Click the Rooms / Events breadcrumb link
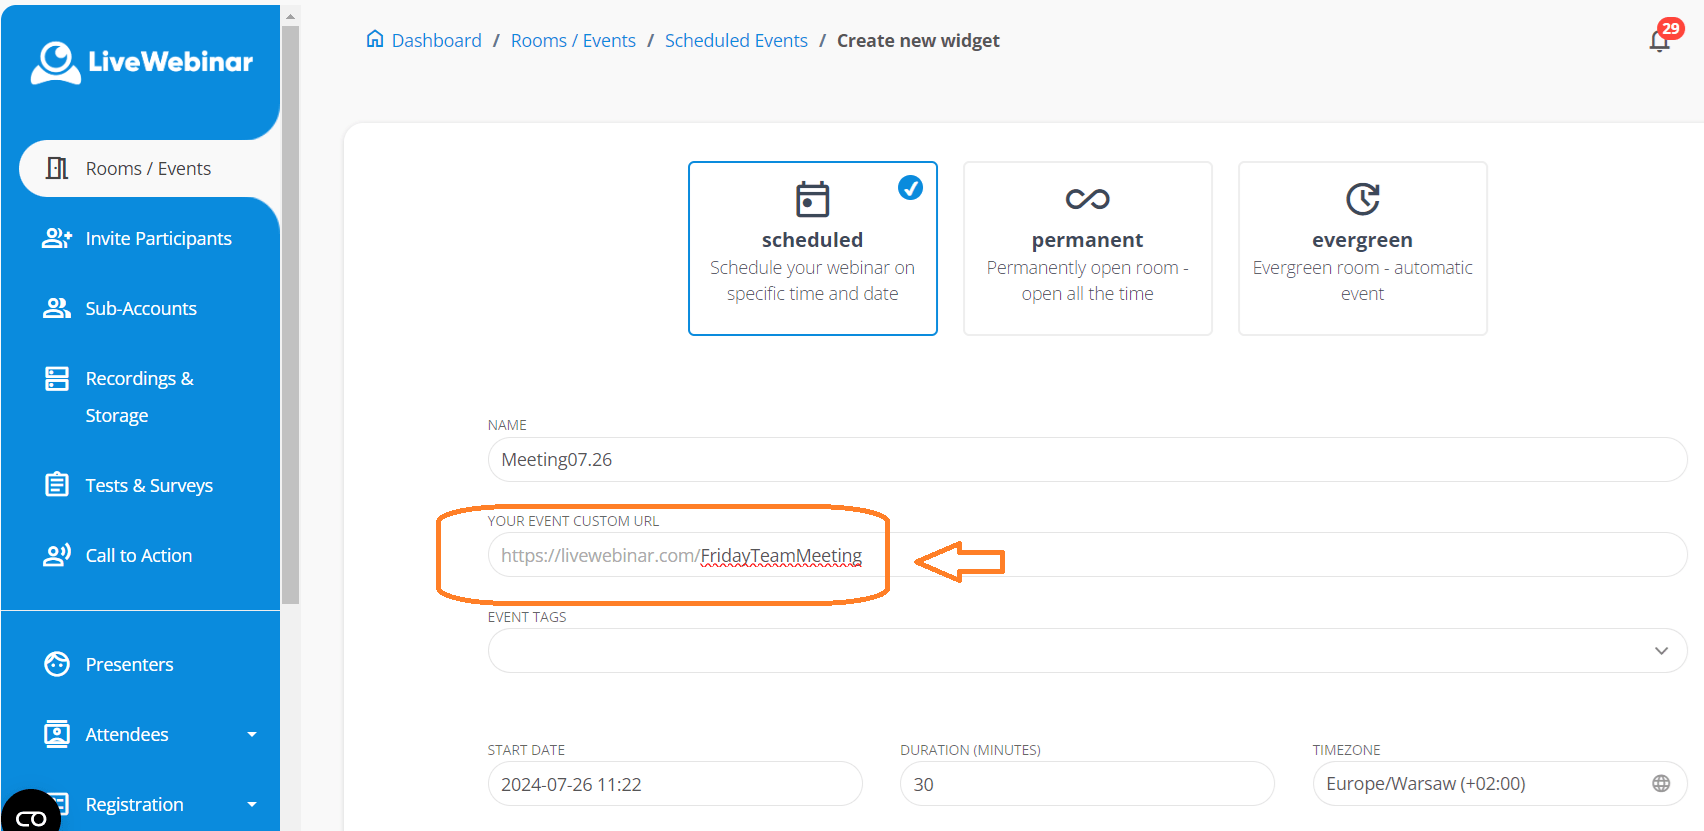Image resolution: width=1704 pixels, height=831 pixels. (x=573, y=41)
